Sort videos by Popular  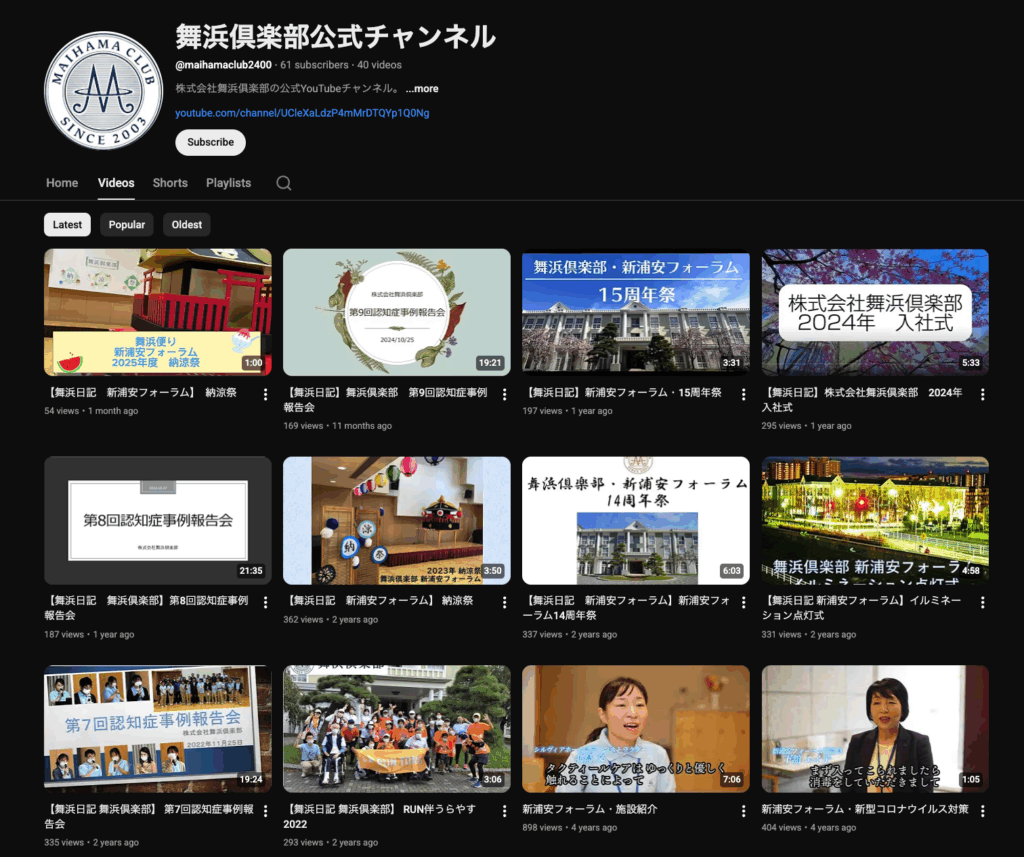(x=127, y=225)
